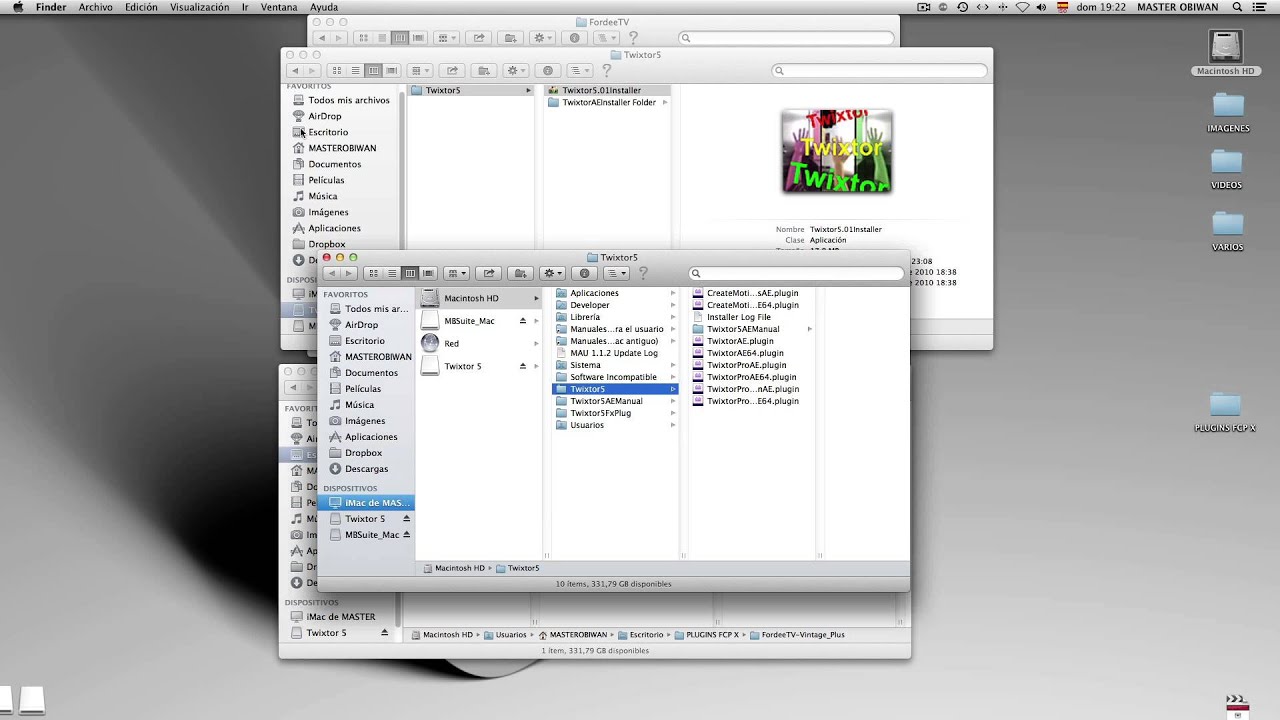The height and width of the screenshot is (720, 1280).
Task: Expand Sistema folder arrow in column
Action: [x=673, y=365]
